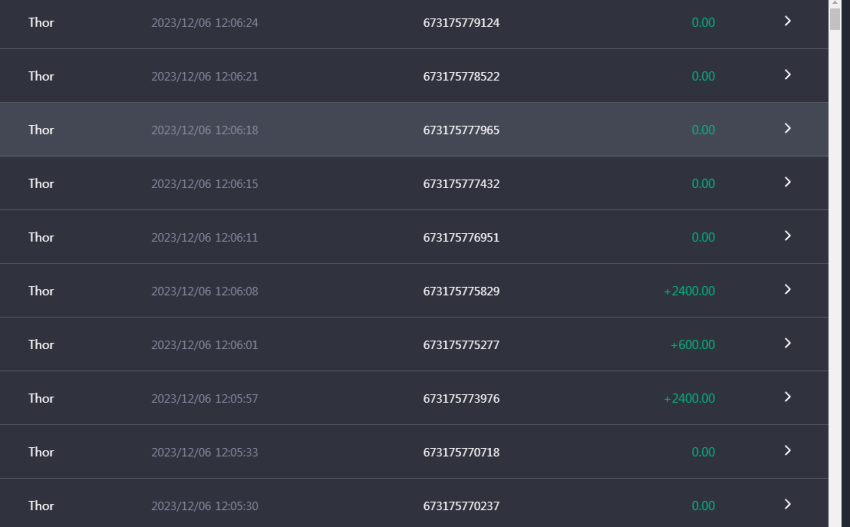This screenshot has height=527, width=850.
Task: Select the Thor entry at 12:06:15
Action: tap(41, 183)
